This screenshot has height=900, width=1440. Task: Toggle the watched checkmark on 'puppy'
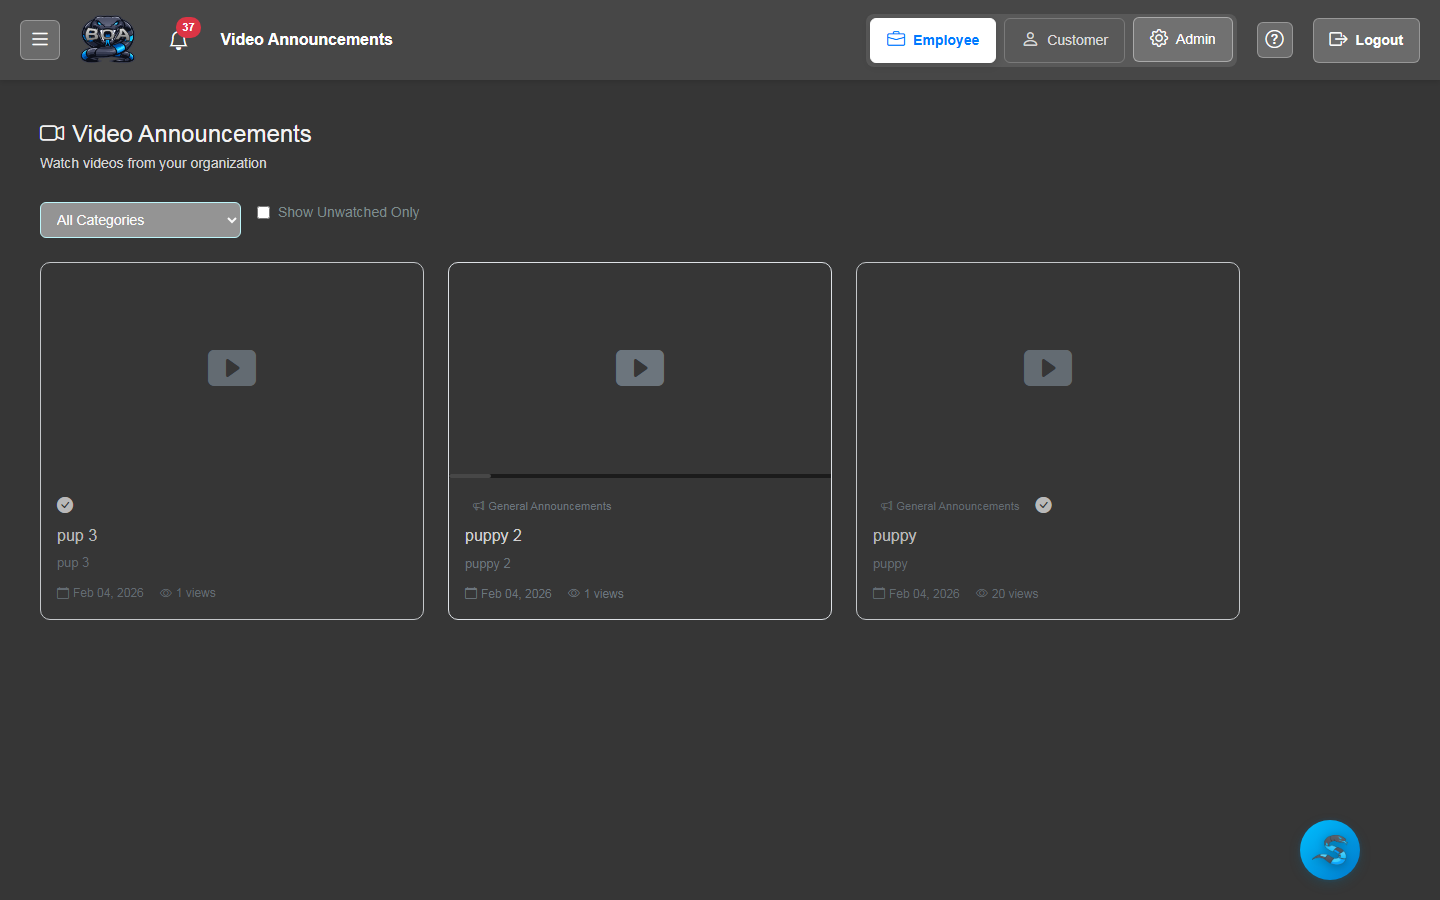tap(1043, 505)
